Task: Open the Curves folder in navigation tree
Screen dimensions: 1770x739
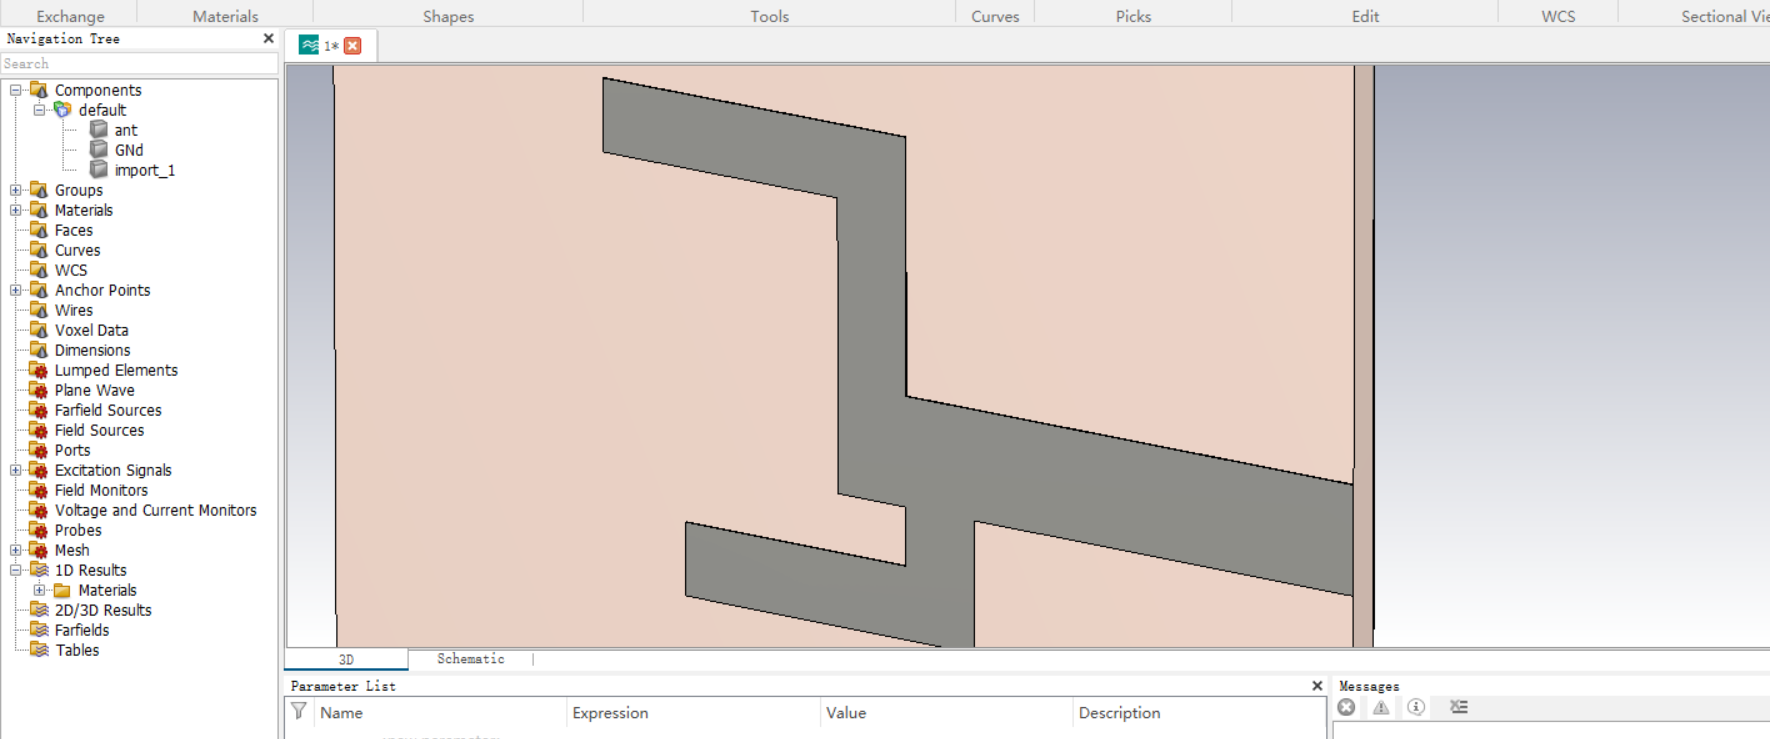Action: pyautogui.click(x=77, y=250)
